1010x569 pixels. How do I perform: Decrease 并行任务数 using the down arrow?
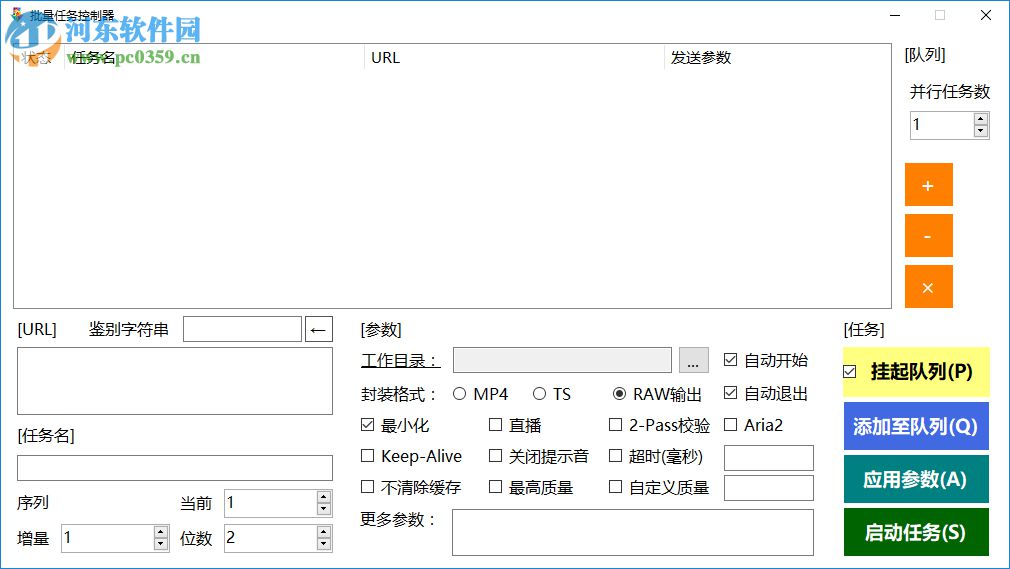980,131
